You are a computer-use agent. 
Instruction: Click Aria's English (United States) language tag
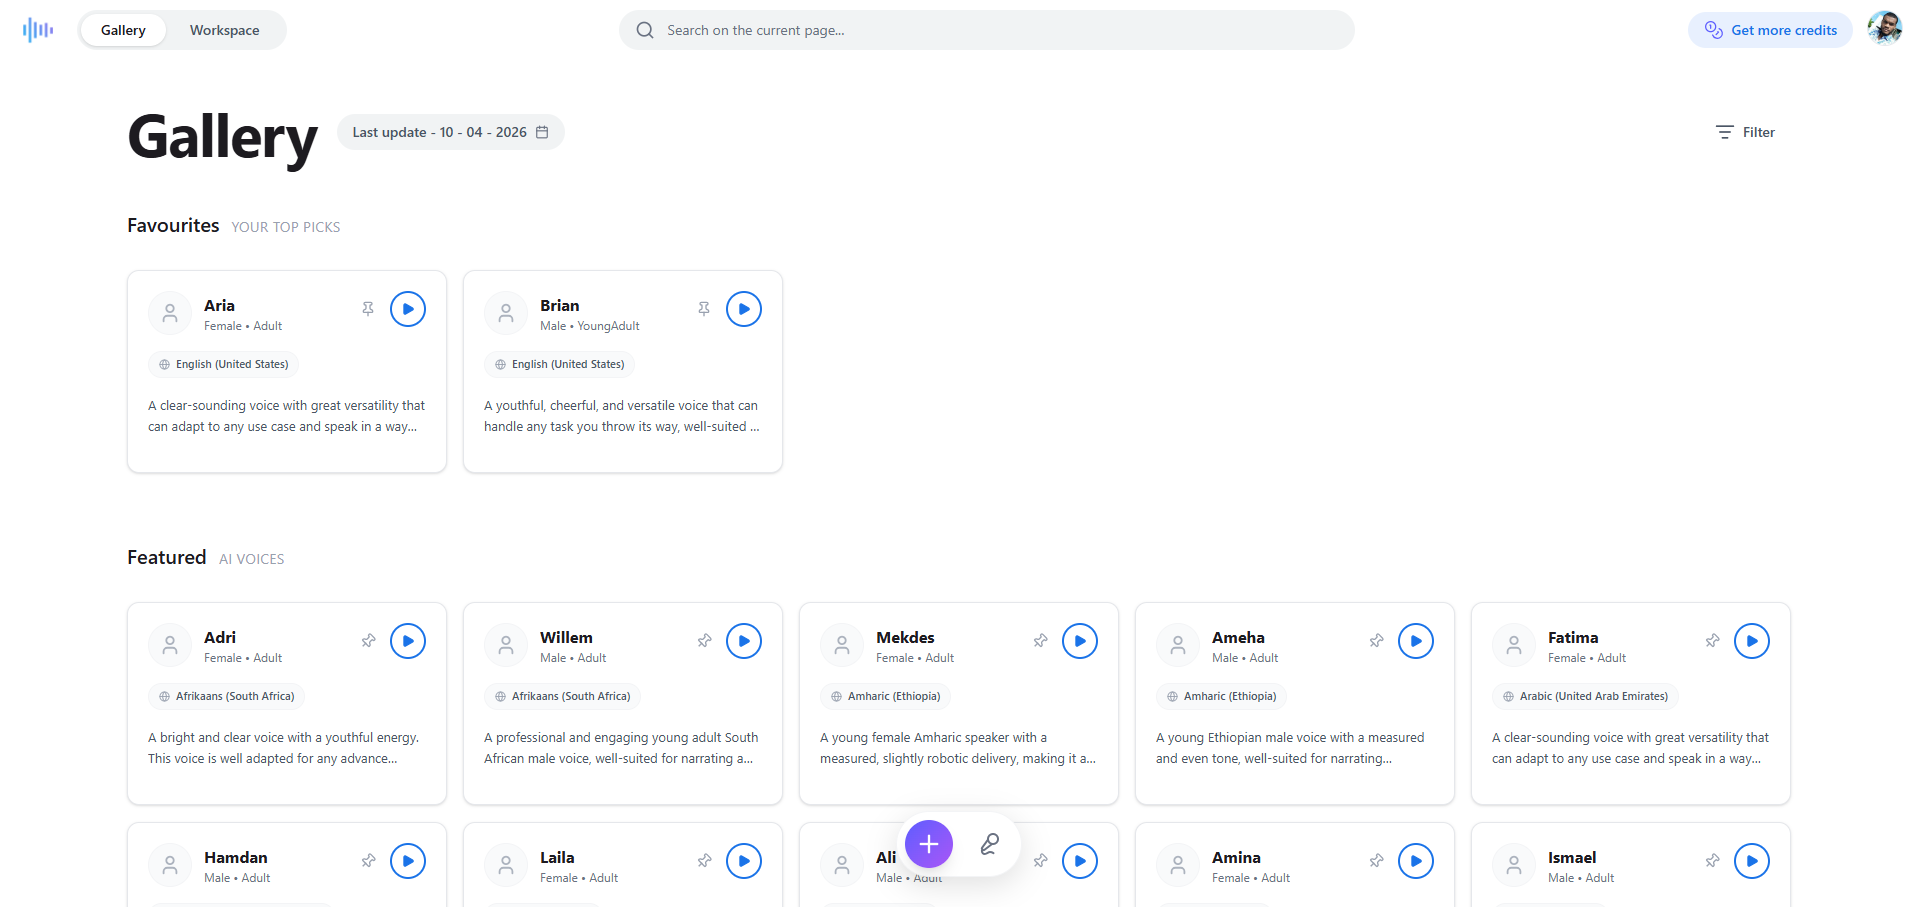224,364
